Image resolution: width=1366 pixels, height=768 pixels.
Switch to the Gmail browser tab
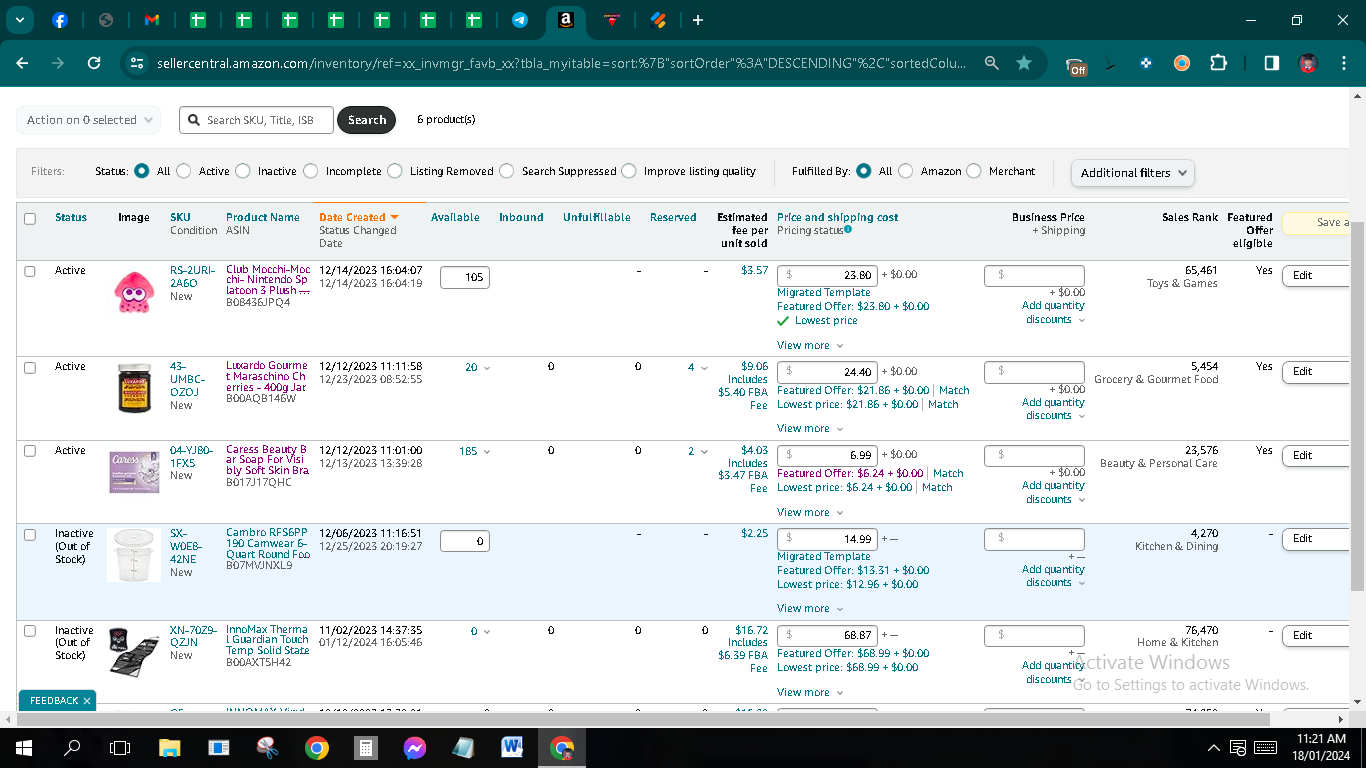tap(152, 20)
